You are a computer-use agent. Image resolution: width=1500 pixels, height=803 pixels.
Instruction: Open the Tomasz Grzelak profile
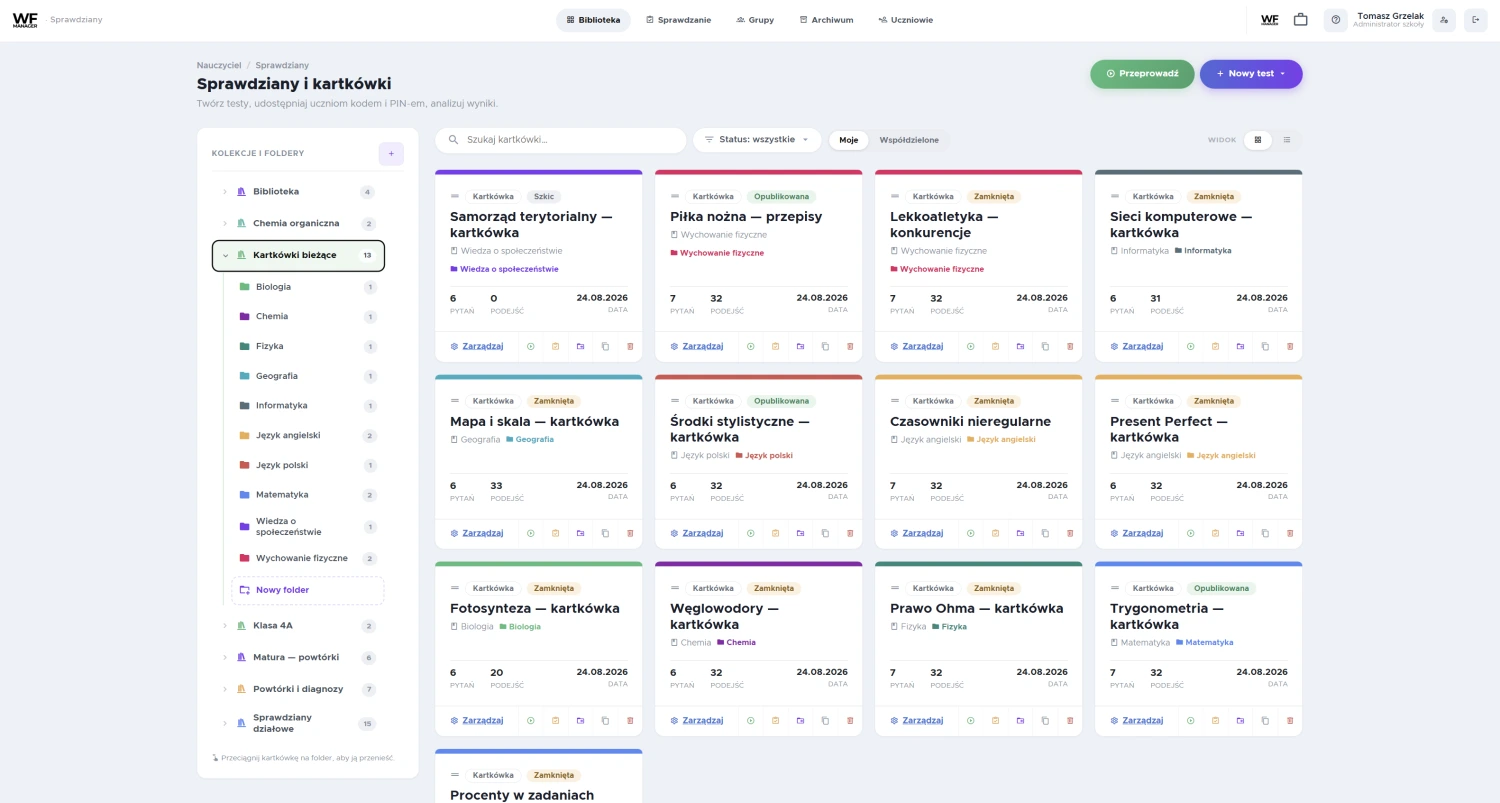[x=1390, y=20]
